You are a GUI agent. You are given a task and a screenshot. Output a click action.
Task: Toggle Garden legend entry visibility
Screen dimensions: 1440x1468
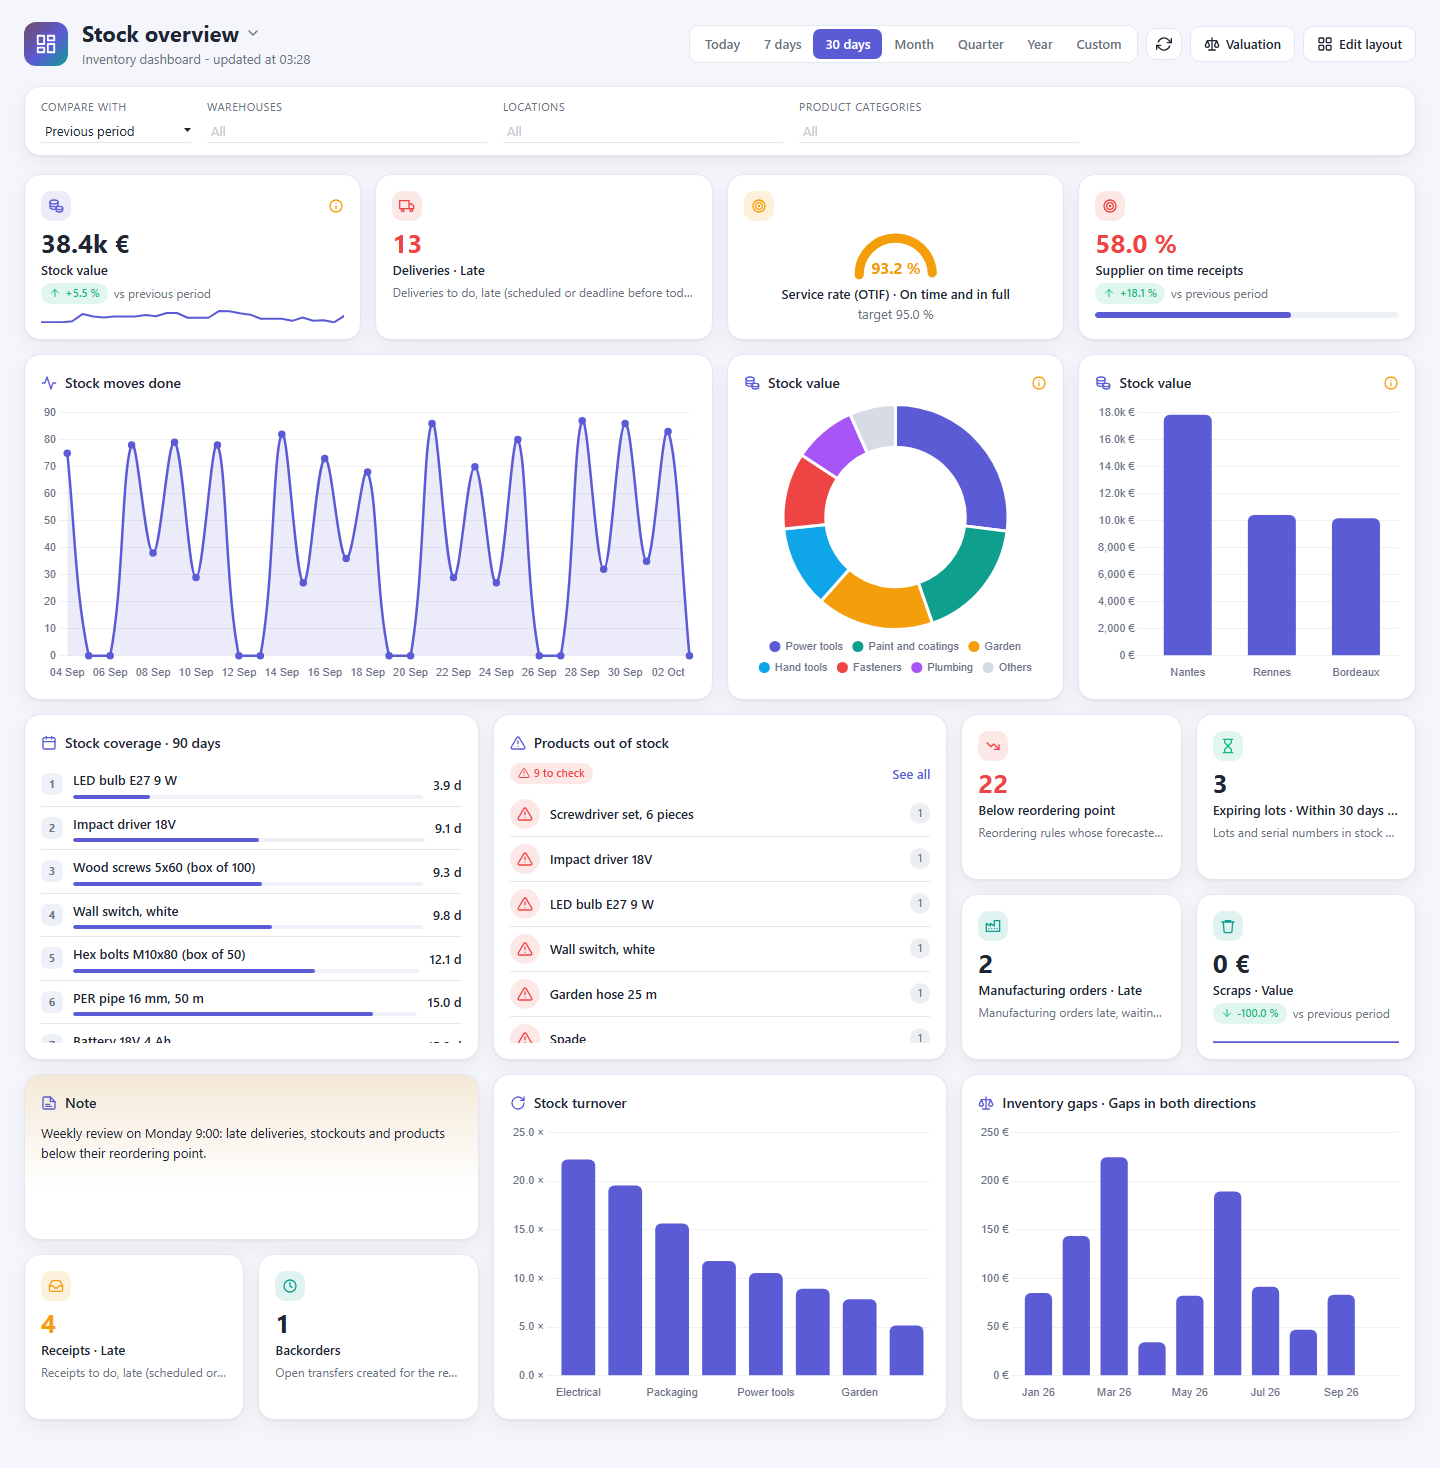pyautogui.click(x=995, y=646)
